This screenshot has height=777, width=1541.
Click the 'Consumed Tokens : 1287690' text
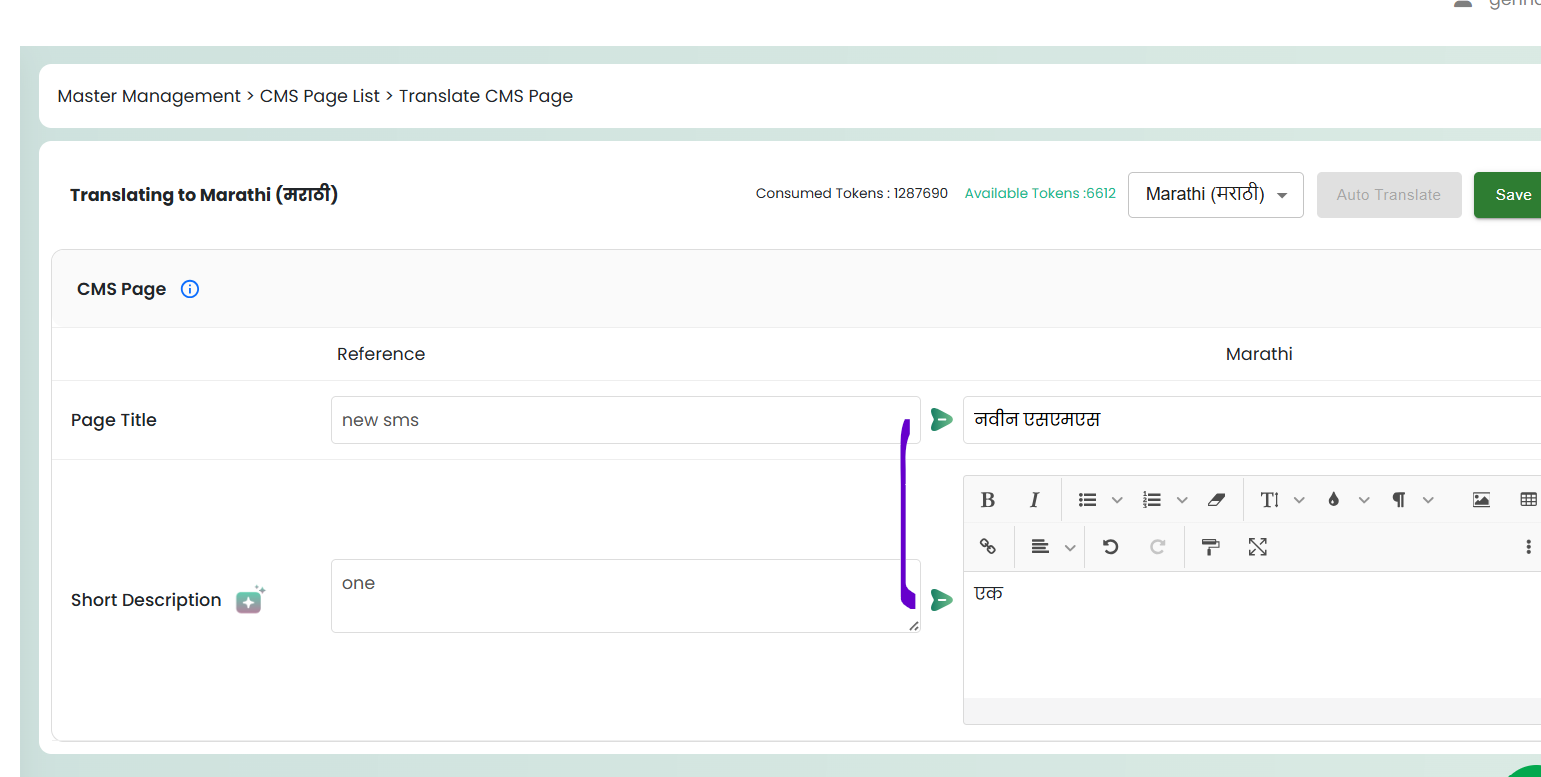pyautogui.click(x=852, y=194)
